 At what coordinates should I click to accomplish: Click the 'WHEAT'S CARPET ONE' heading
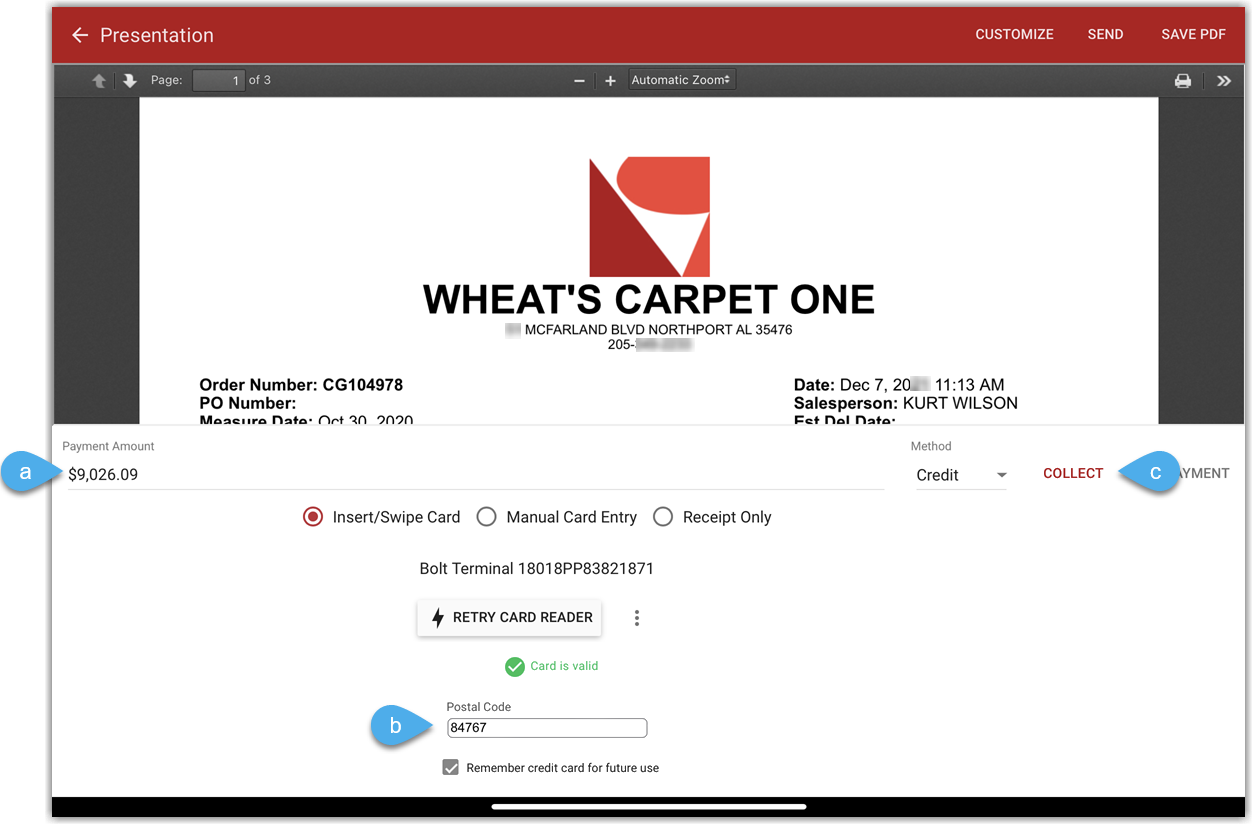[649, 299]
